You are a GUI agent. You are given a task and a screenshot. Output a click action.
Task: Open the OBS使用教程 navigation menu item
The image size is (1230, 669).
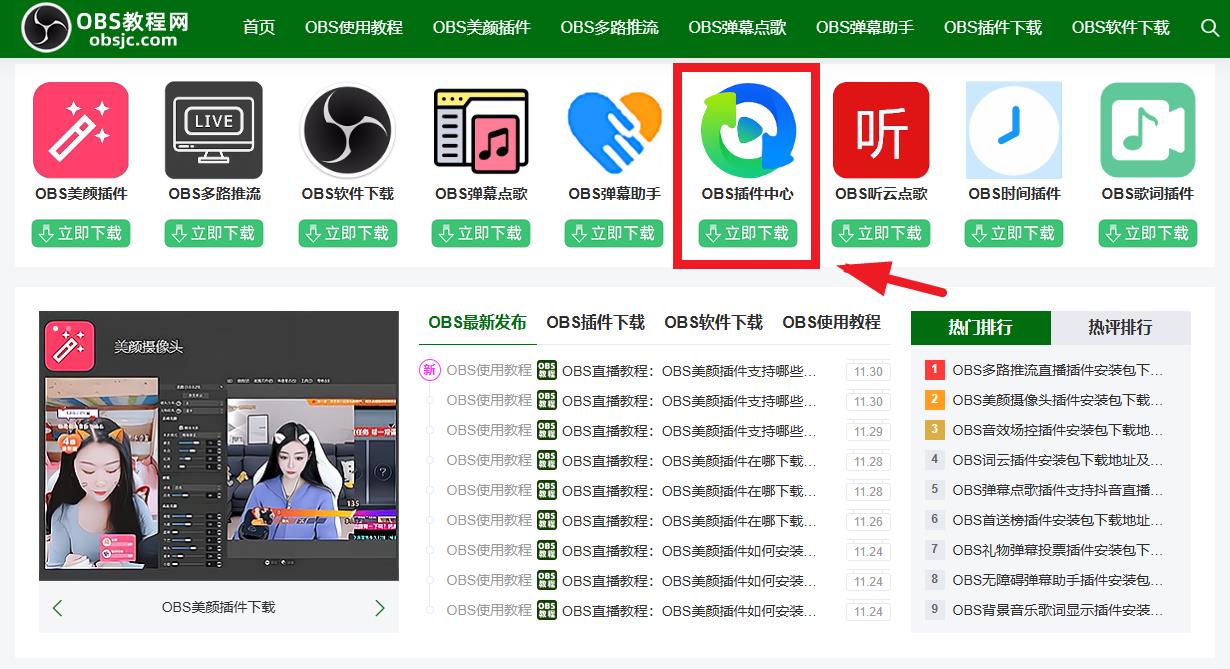(354, 27)
